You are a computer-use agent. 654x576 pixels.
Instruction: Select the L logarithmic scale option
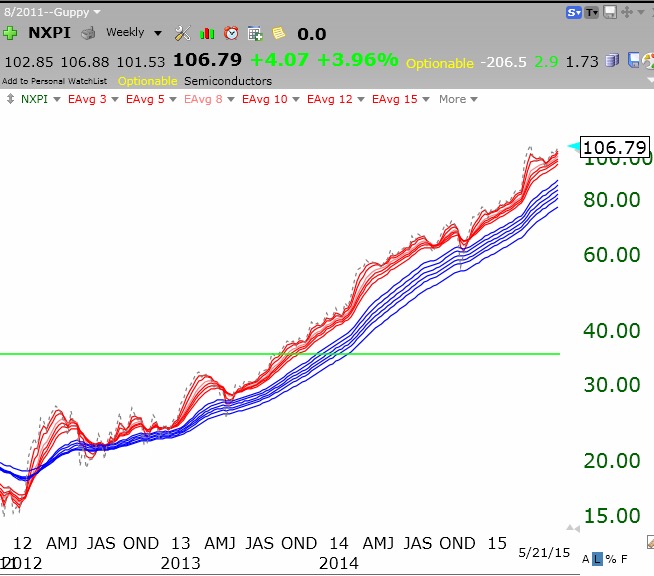[598, 559]
